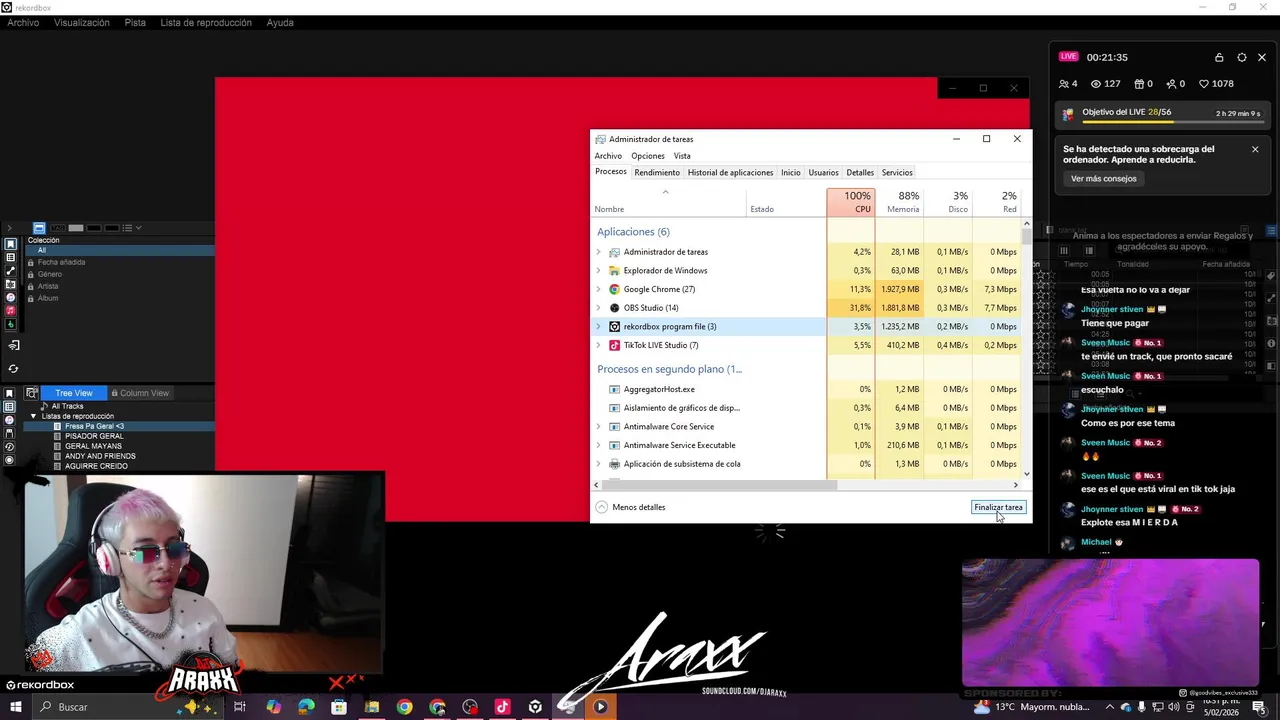Viewport: 1280px width, 720px height.
Task: Open the rekordbox Collection bookmark icon
Action: (x=11, y=244)
